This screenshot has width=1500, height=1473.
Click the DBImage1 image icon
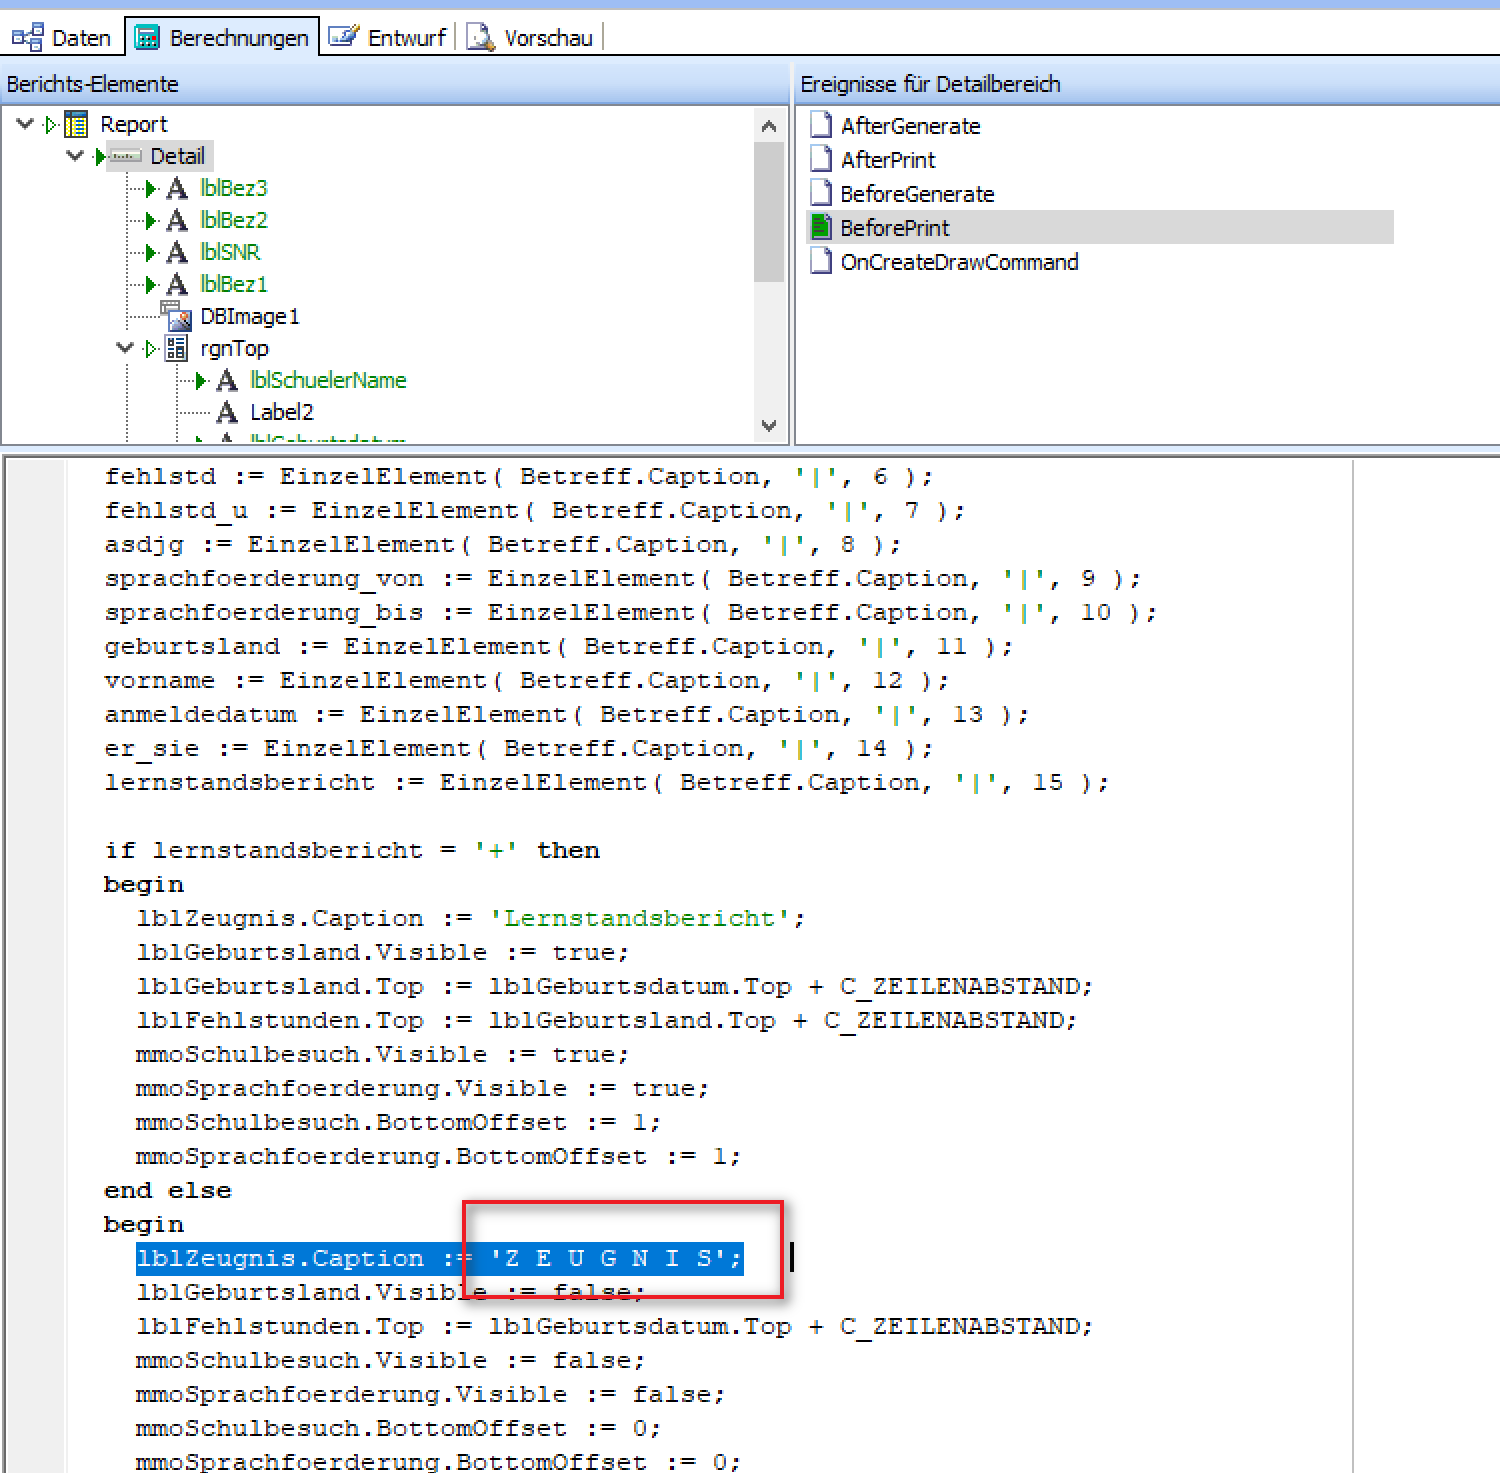coord(177,316)
